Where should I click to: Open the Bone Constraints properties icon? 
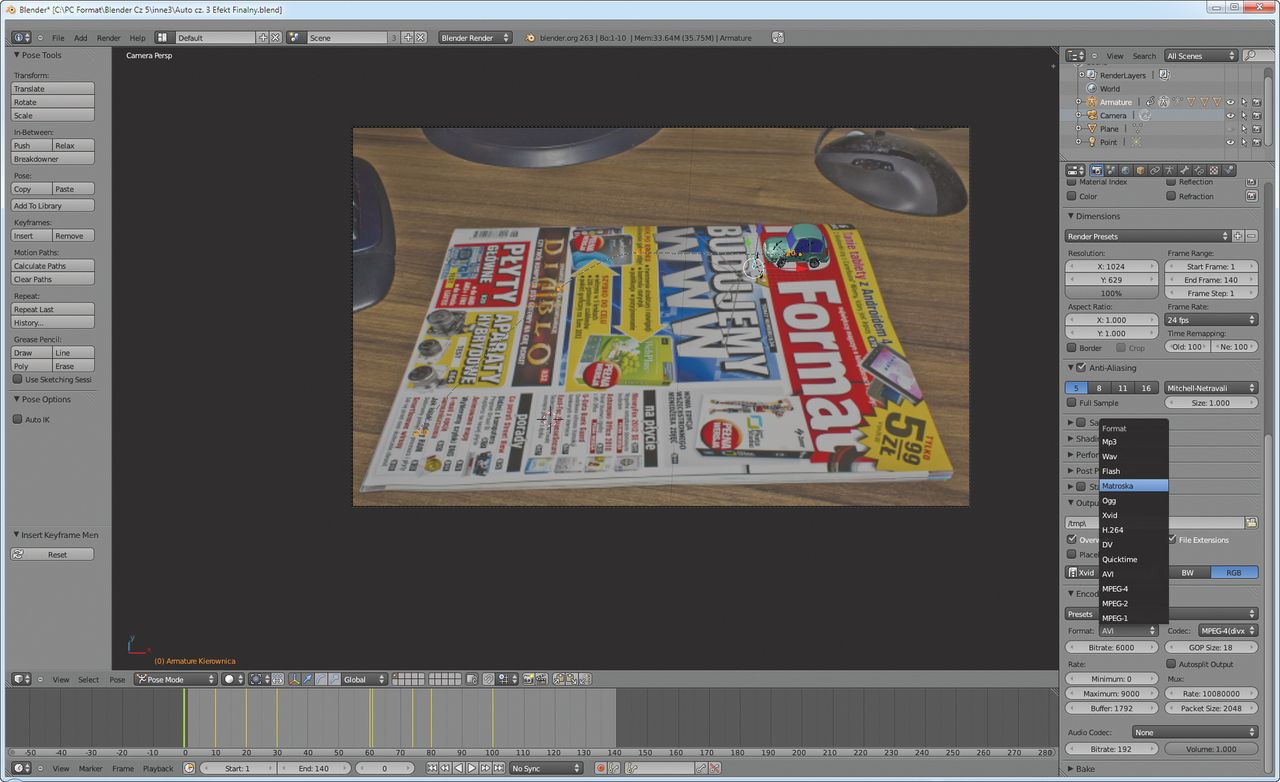(1199, 170)
